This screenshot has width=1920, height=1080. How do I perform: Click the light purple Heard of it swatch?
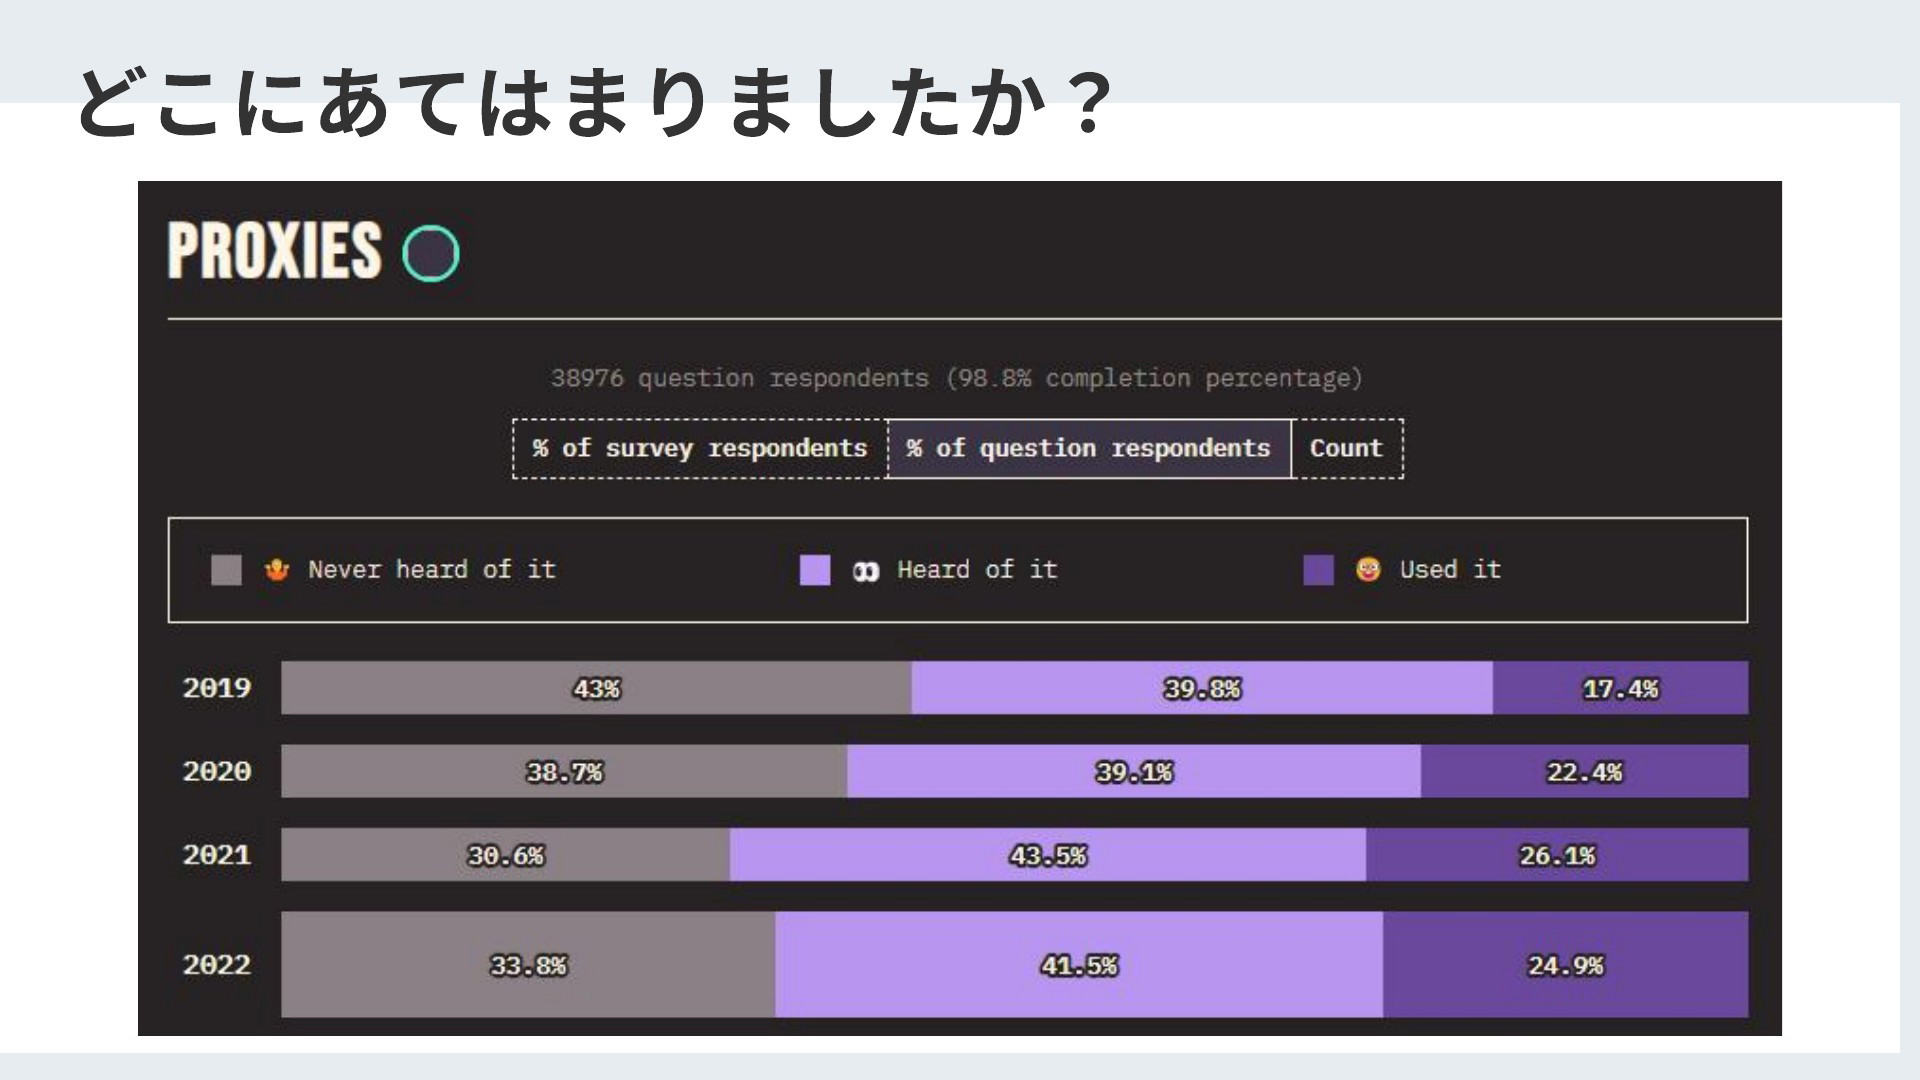pyautogui.click(x=815, y=570)
